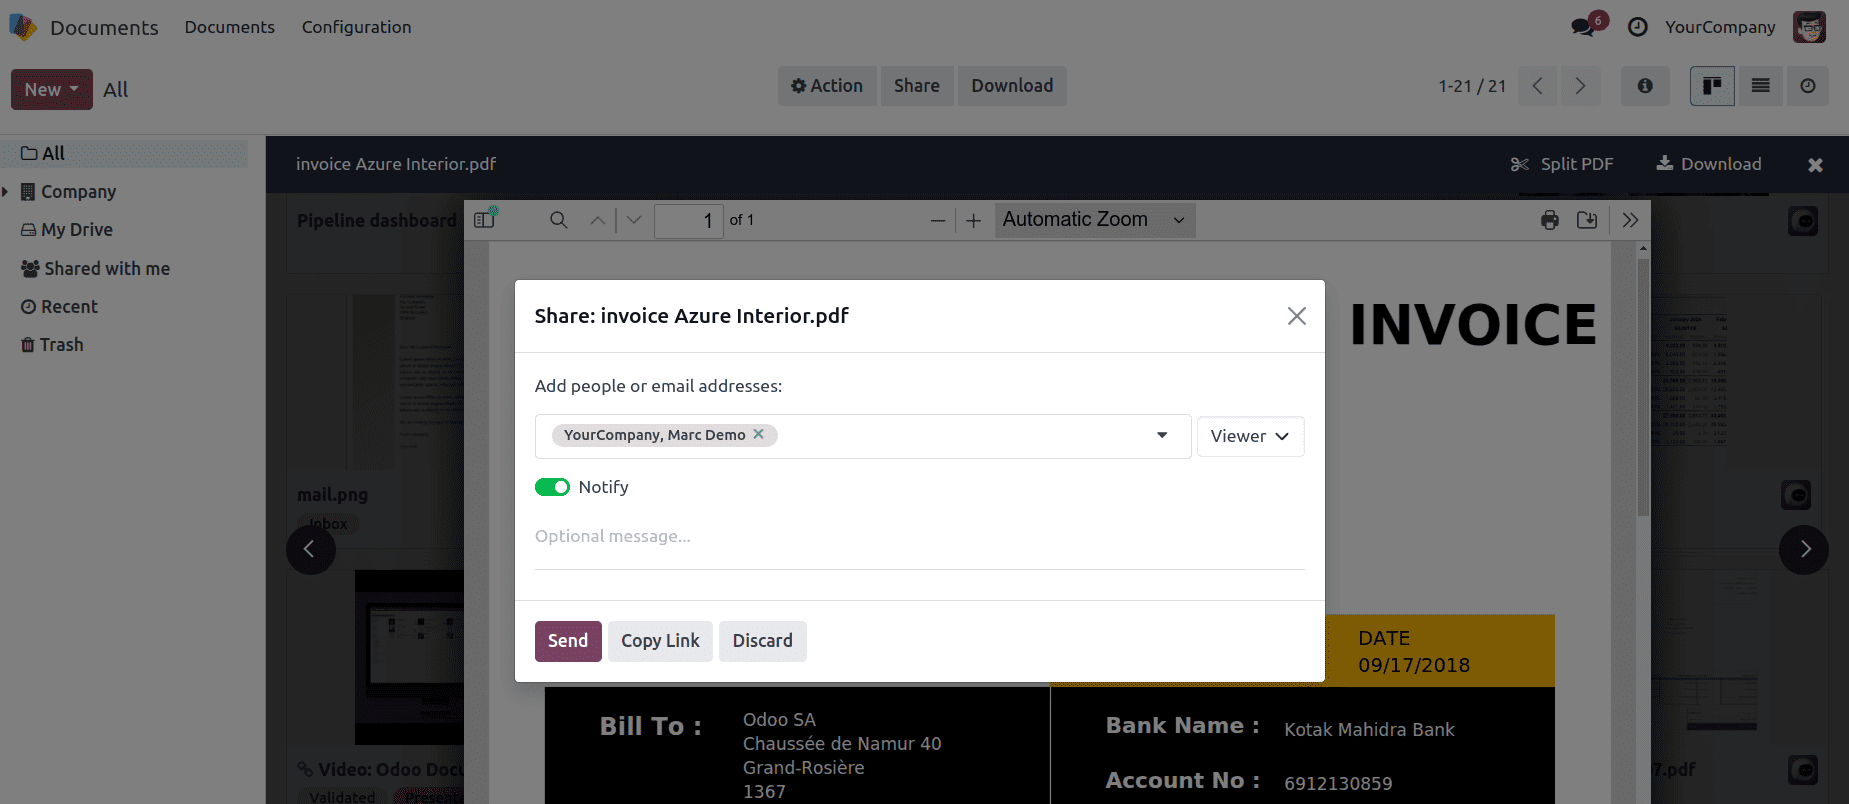The width and height of the screenshot is (1849, 804).
Task: Expand the Company folder tree
Action: click(x=5, y=191)
